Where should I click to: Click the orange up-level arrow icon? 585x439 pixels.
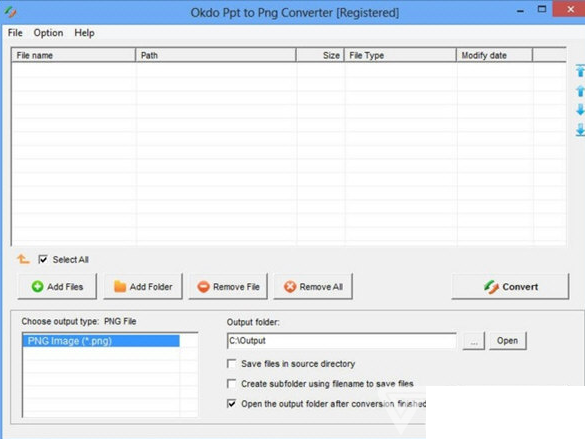point(23,259)
